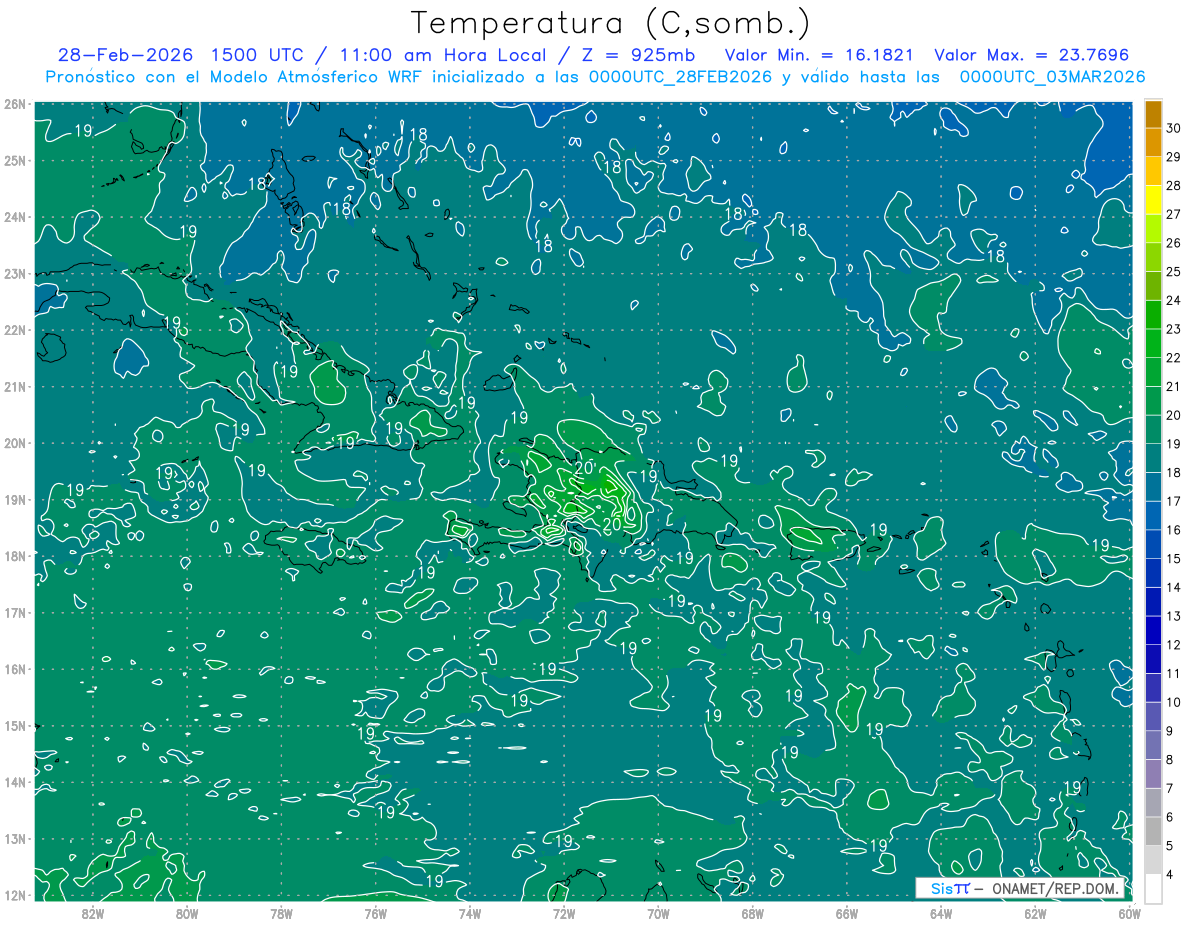Image resolution: width=1200 pixels, height=927 pixels.
Task: Pick the orange swatch between 29 and 30
Action: pyautogui.click(x=1153, y=143)
